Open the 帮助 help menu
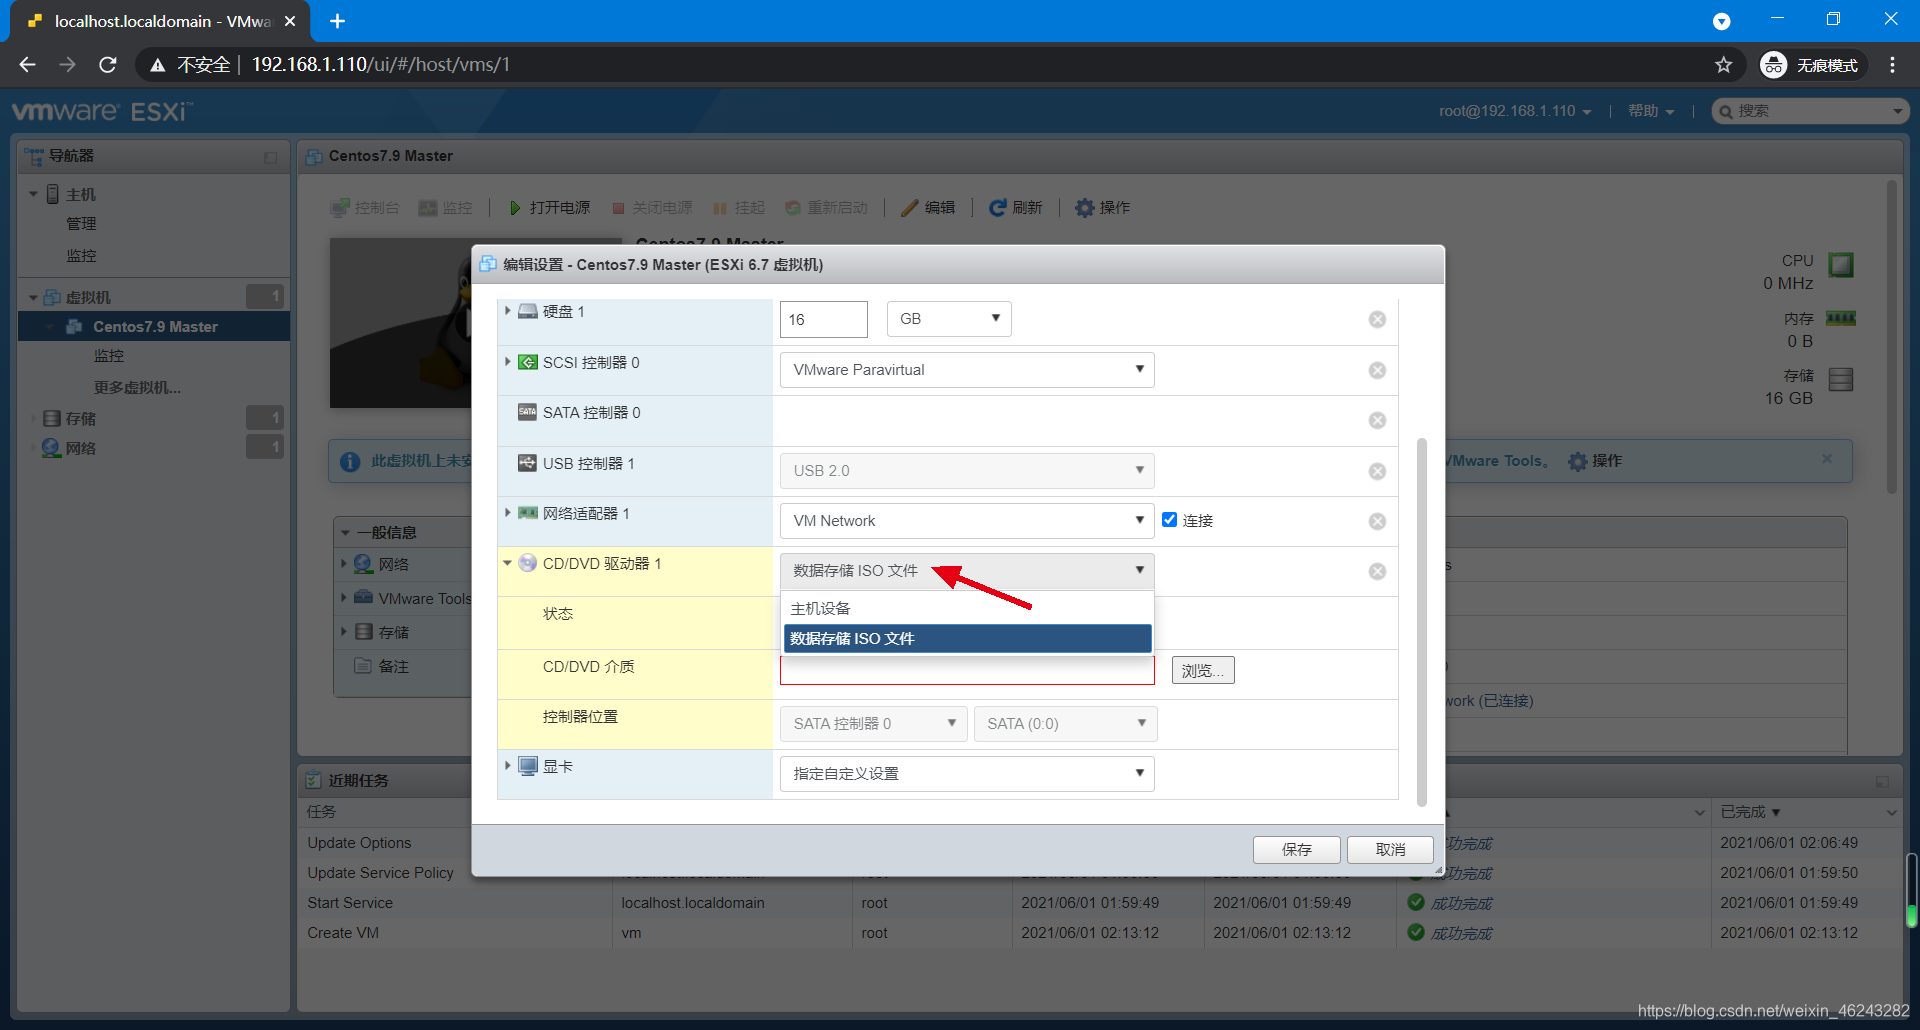 pos(1651,111)
